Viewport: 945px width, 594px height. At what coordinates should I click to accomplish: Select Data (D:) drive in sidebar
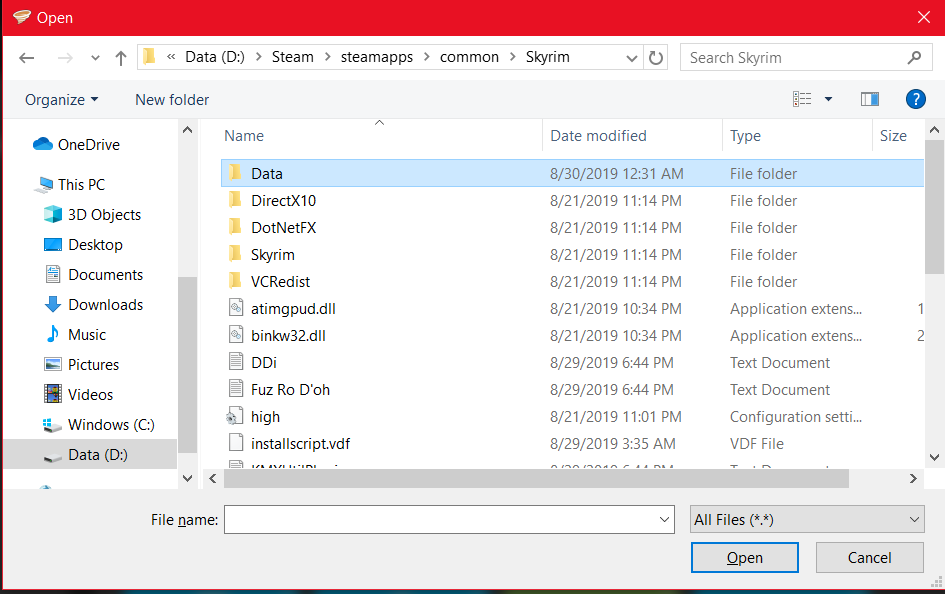pyautogui.click(x=90, y=455)
